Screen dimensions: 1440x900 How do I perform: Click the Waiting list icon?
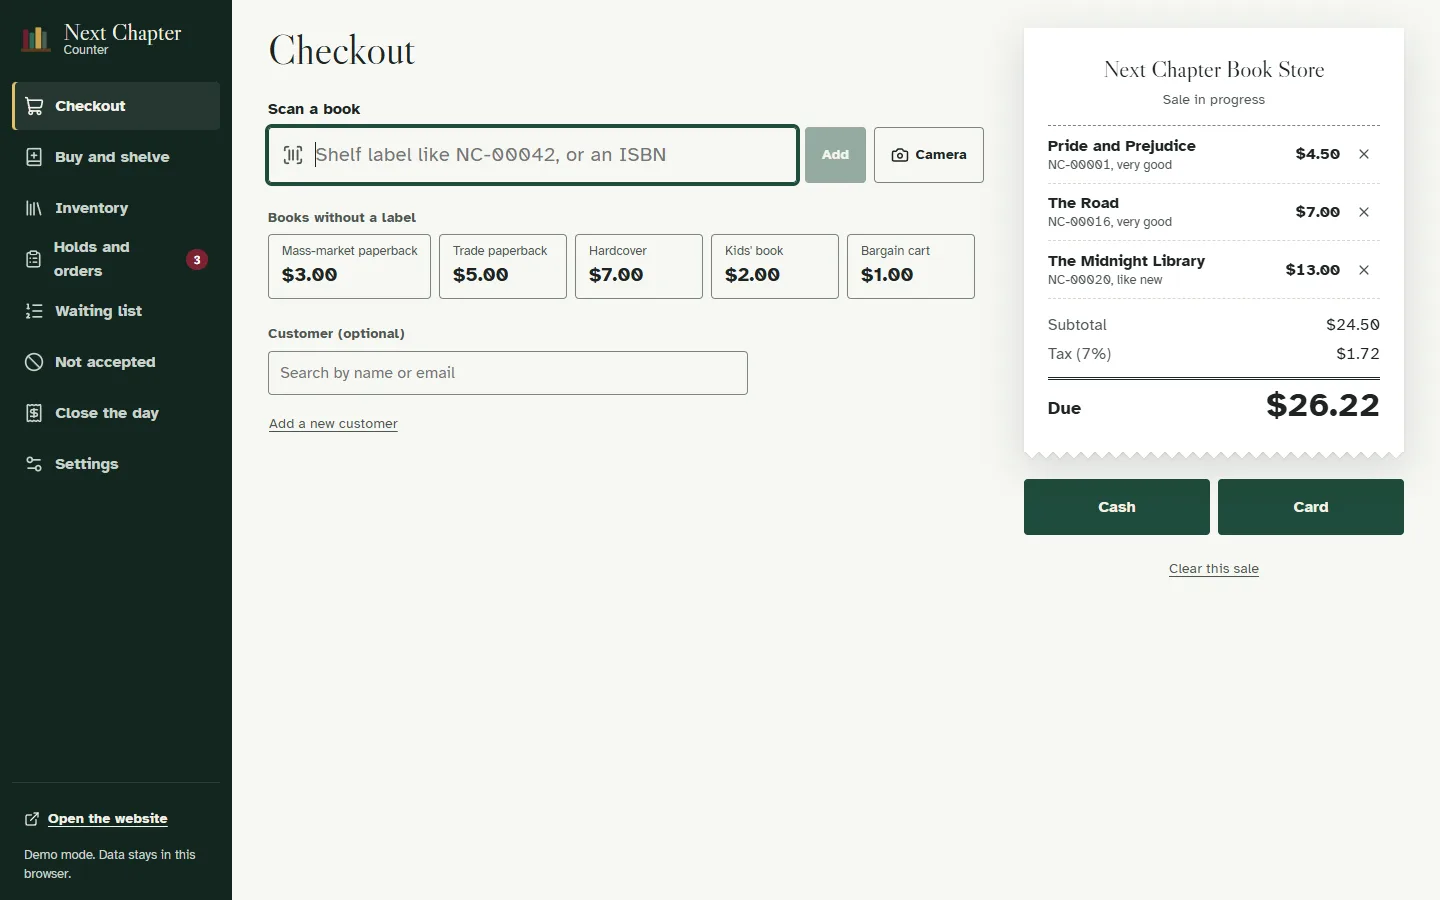pos(34,311)
